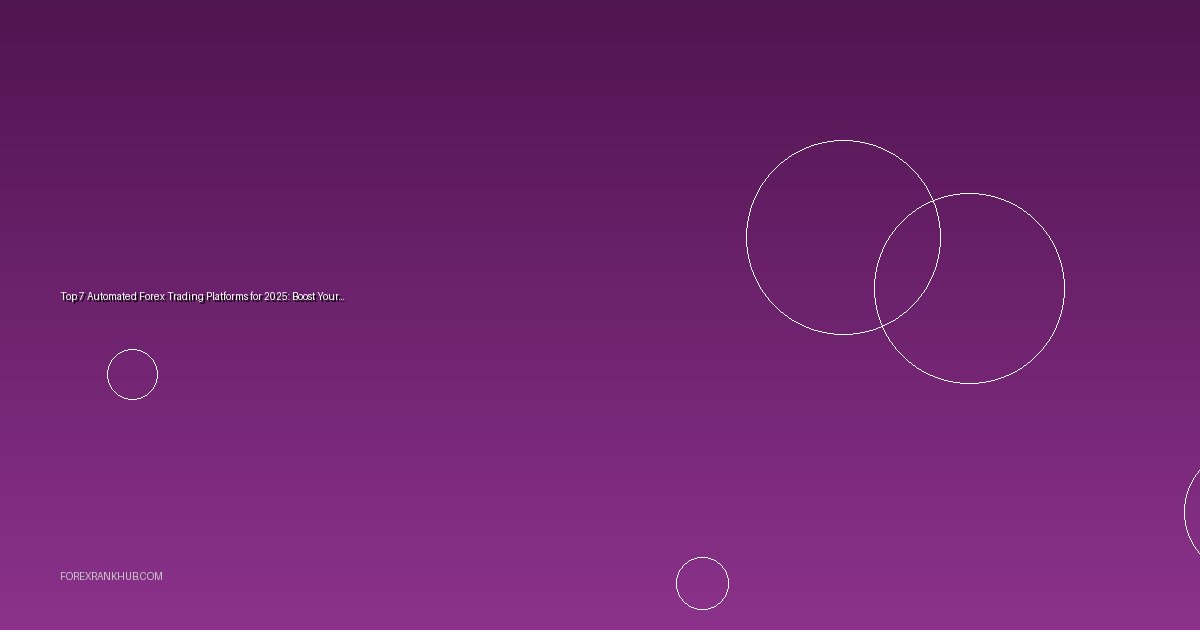Click "Top 7" at the headline start
1200x630 pixels.
click(x=72, y=297)
